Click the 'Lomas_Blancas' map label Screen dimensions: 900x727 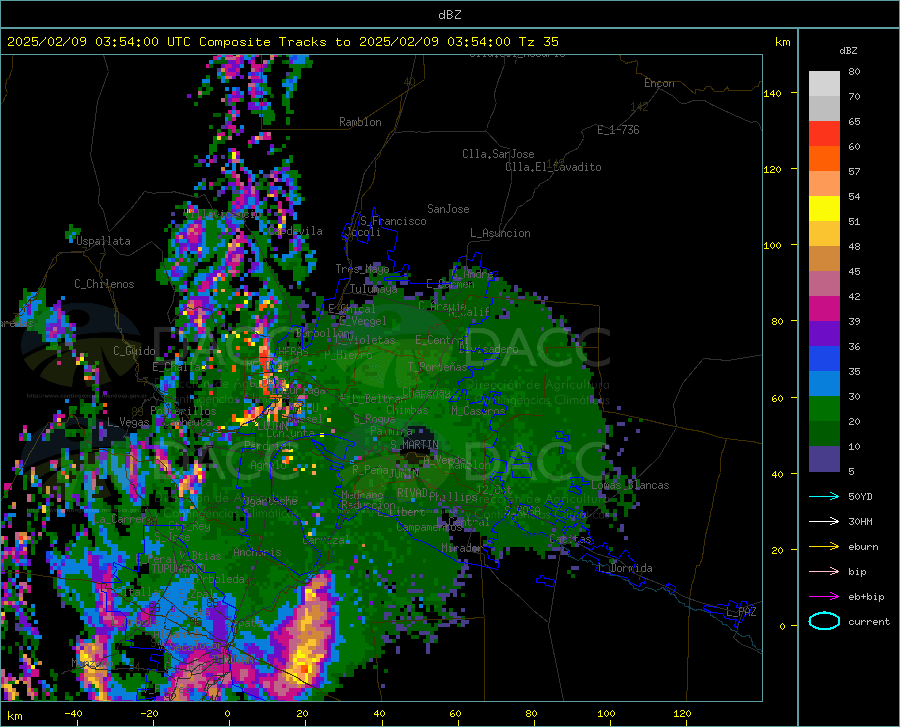pyautogui.click(x=630, y=485)
